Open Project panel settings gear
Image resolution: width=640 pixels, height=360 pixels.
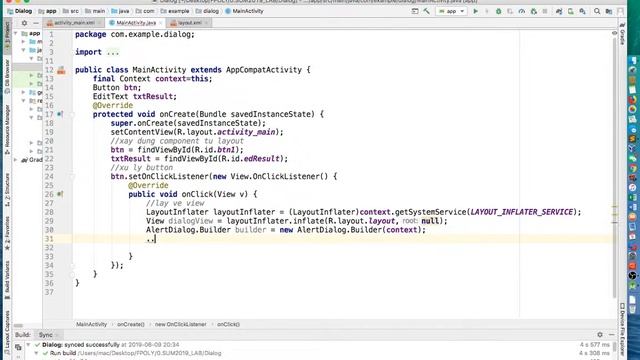pos(24,23)
